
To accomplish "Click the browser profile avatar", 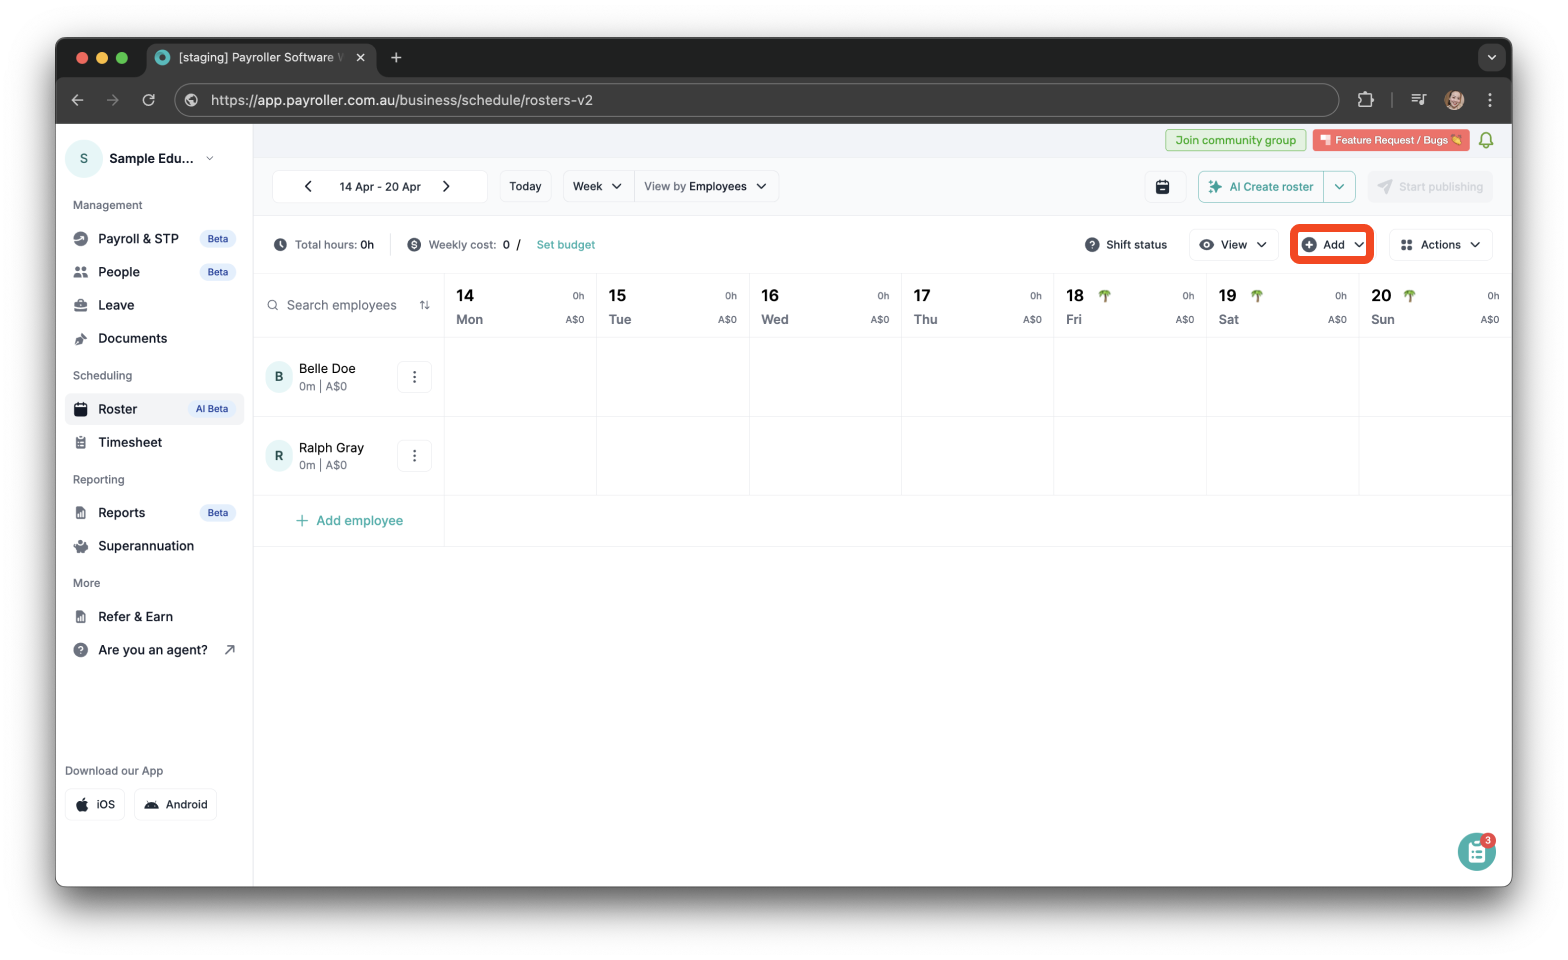I will (1454, 100).
